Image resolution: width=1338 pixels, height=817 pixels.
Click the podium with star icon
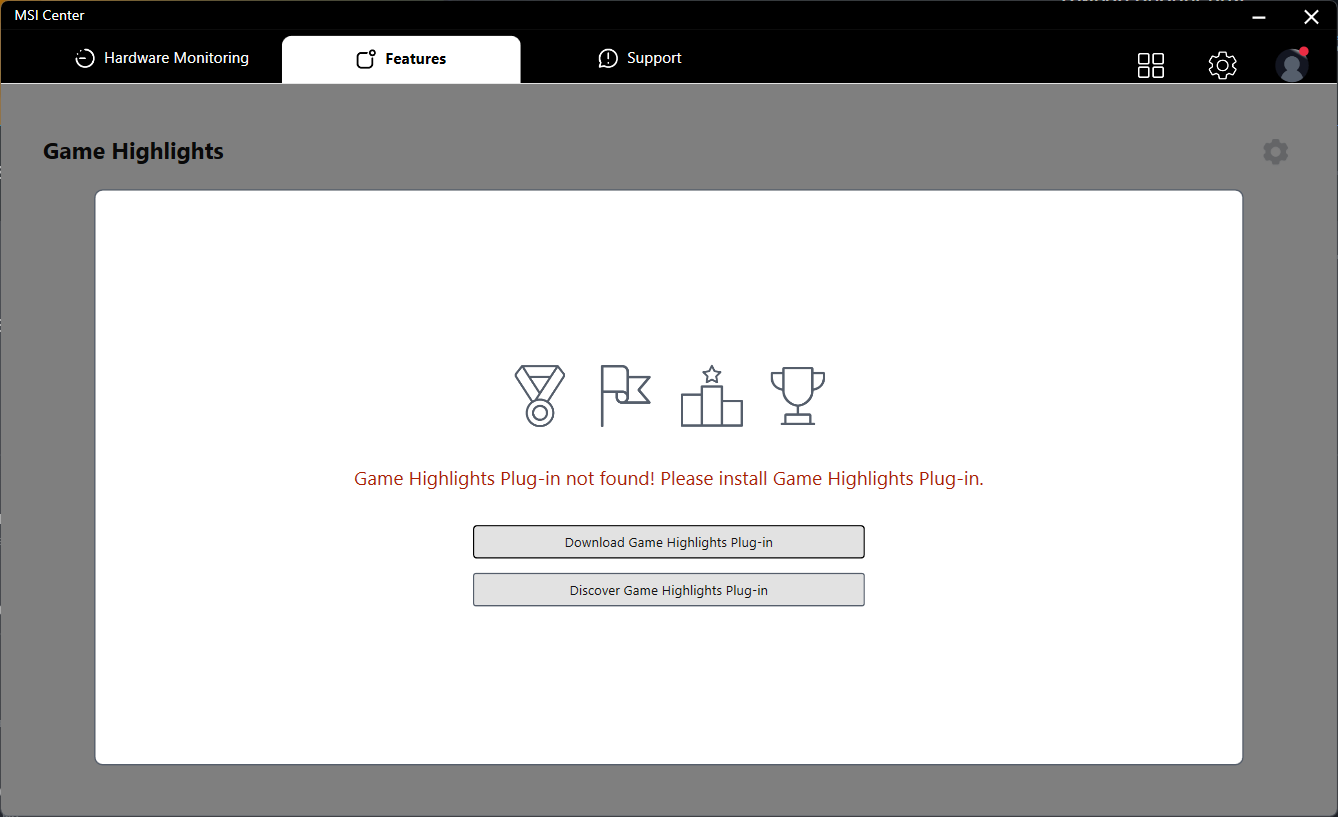pyautogui.click(x=712, y=396)
